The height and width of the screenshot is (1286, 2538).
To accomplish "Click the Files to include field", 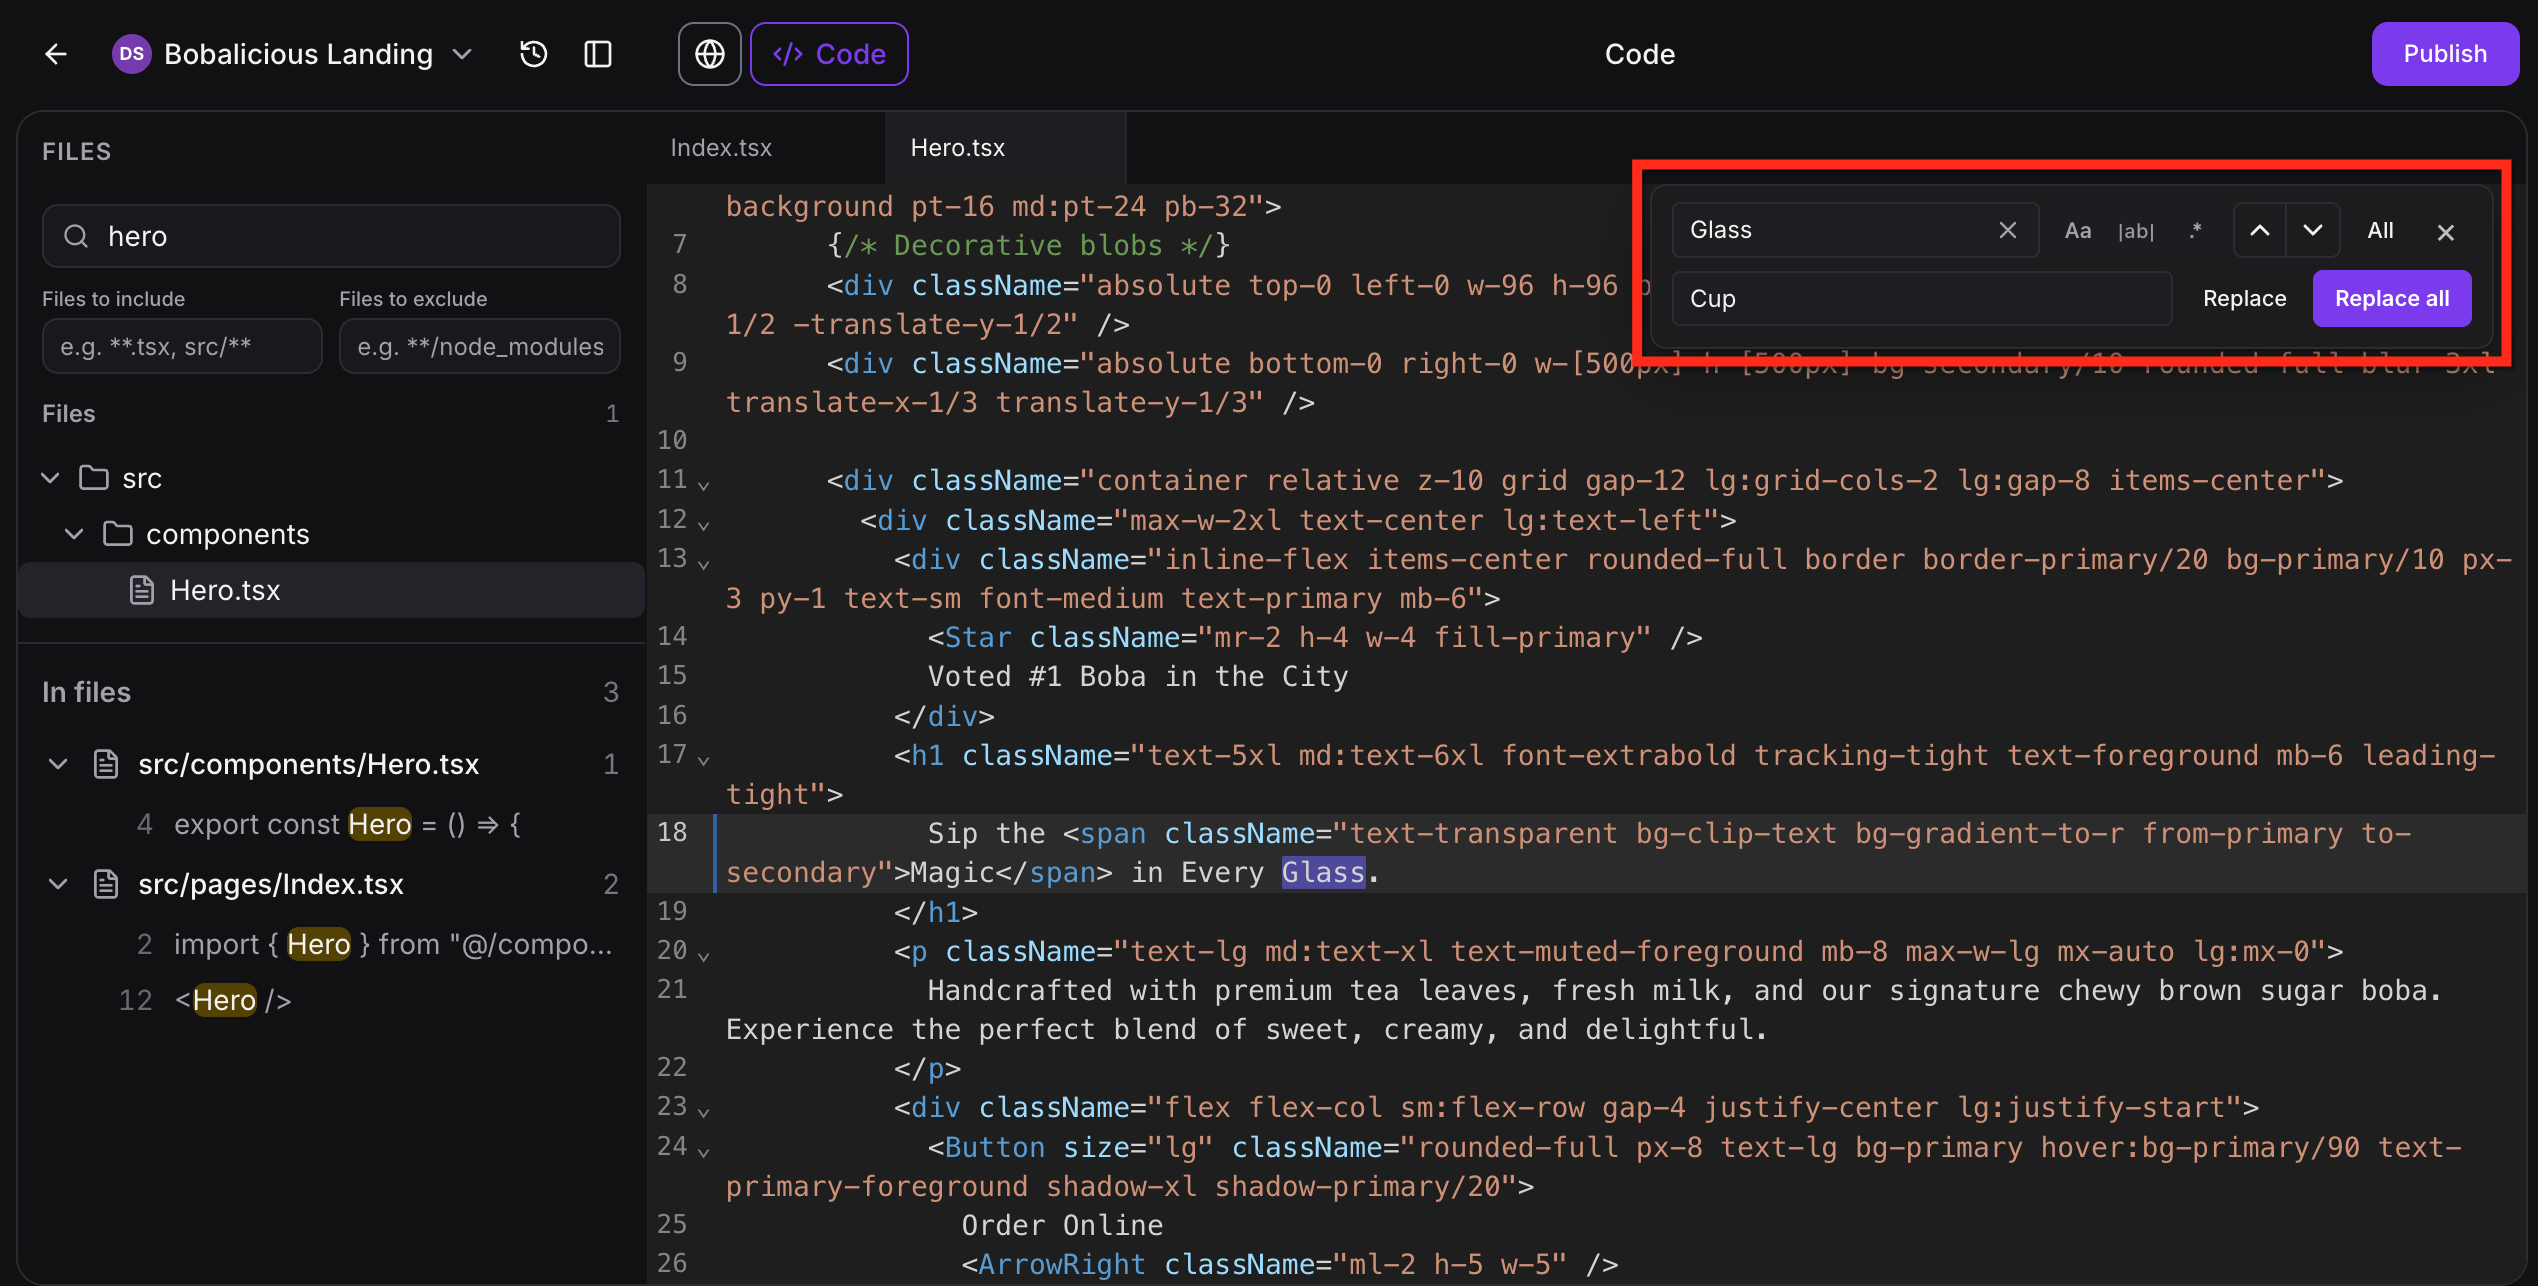I will [182, 347].
